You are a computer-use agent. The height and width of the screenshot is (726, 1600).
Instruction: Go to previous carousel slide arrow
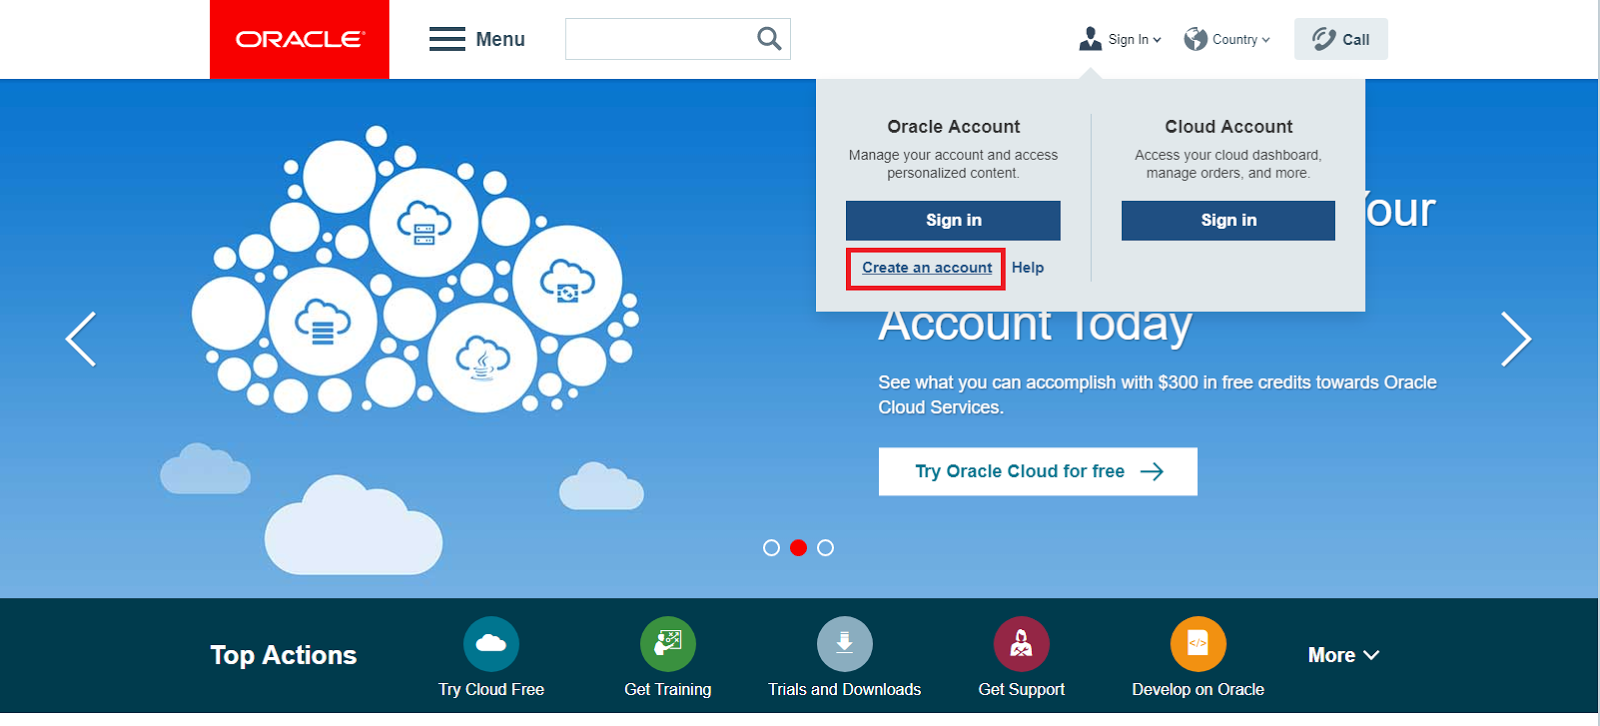coord(81,339)
